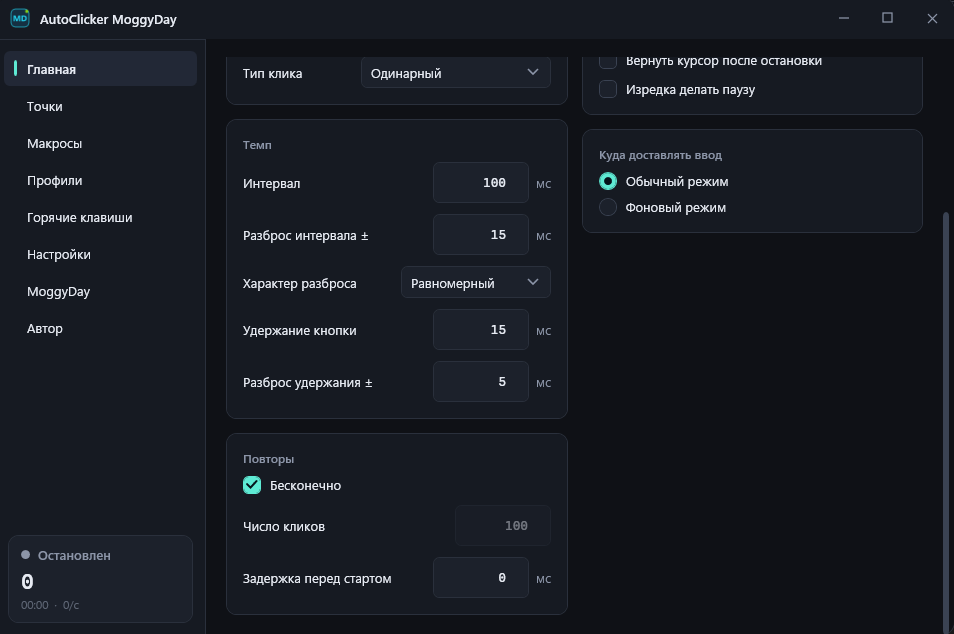Click the chevron arrow of Равномерный dropdown
954x634 pixels.
point(533,282)
